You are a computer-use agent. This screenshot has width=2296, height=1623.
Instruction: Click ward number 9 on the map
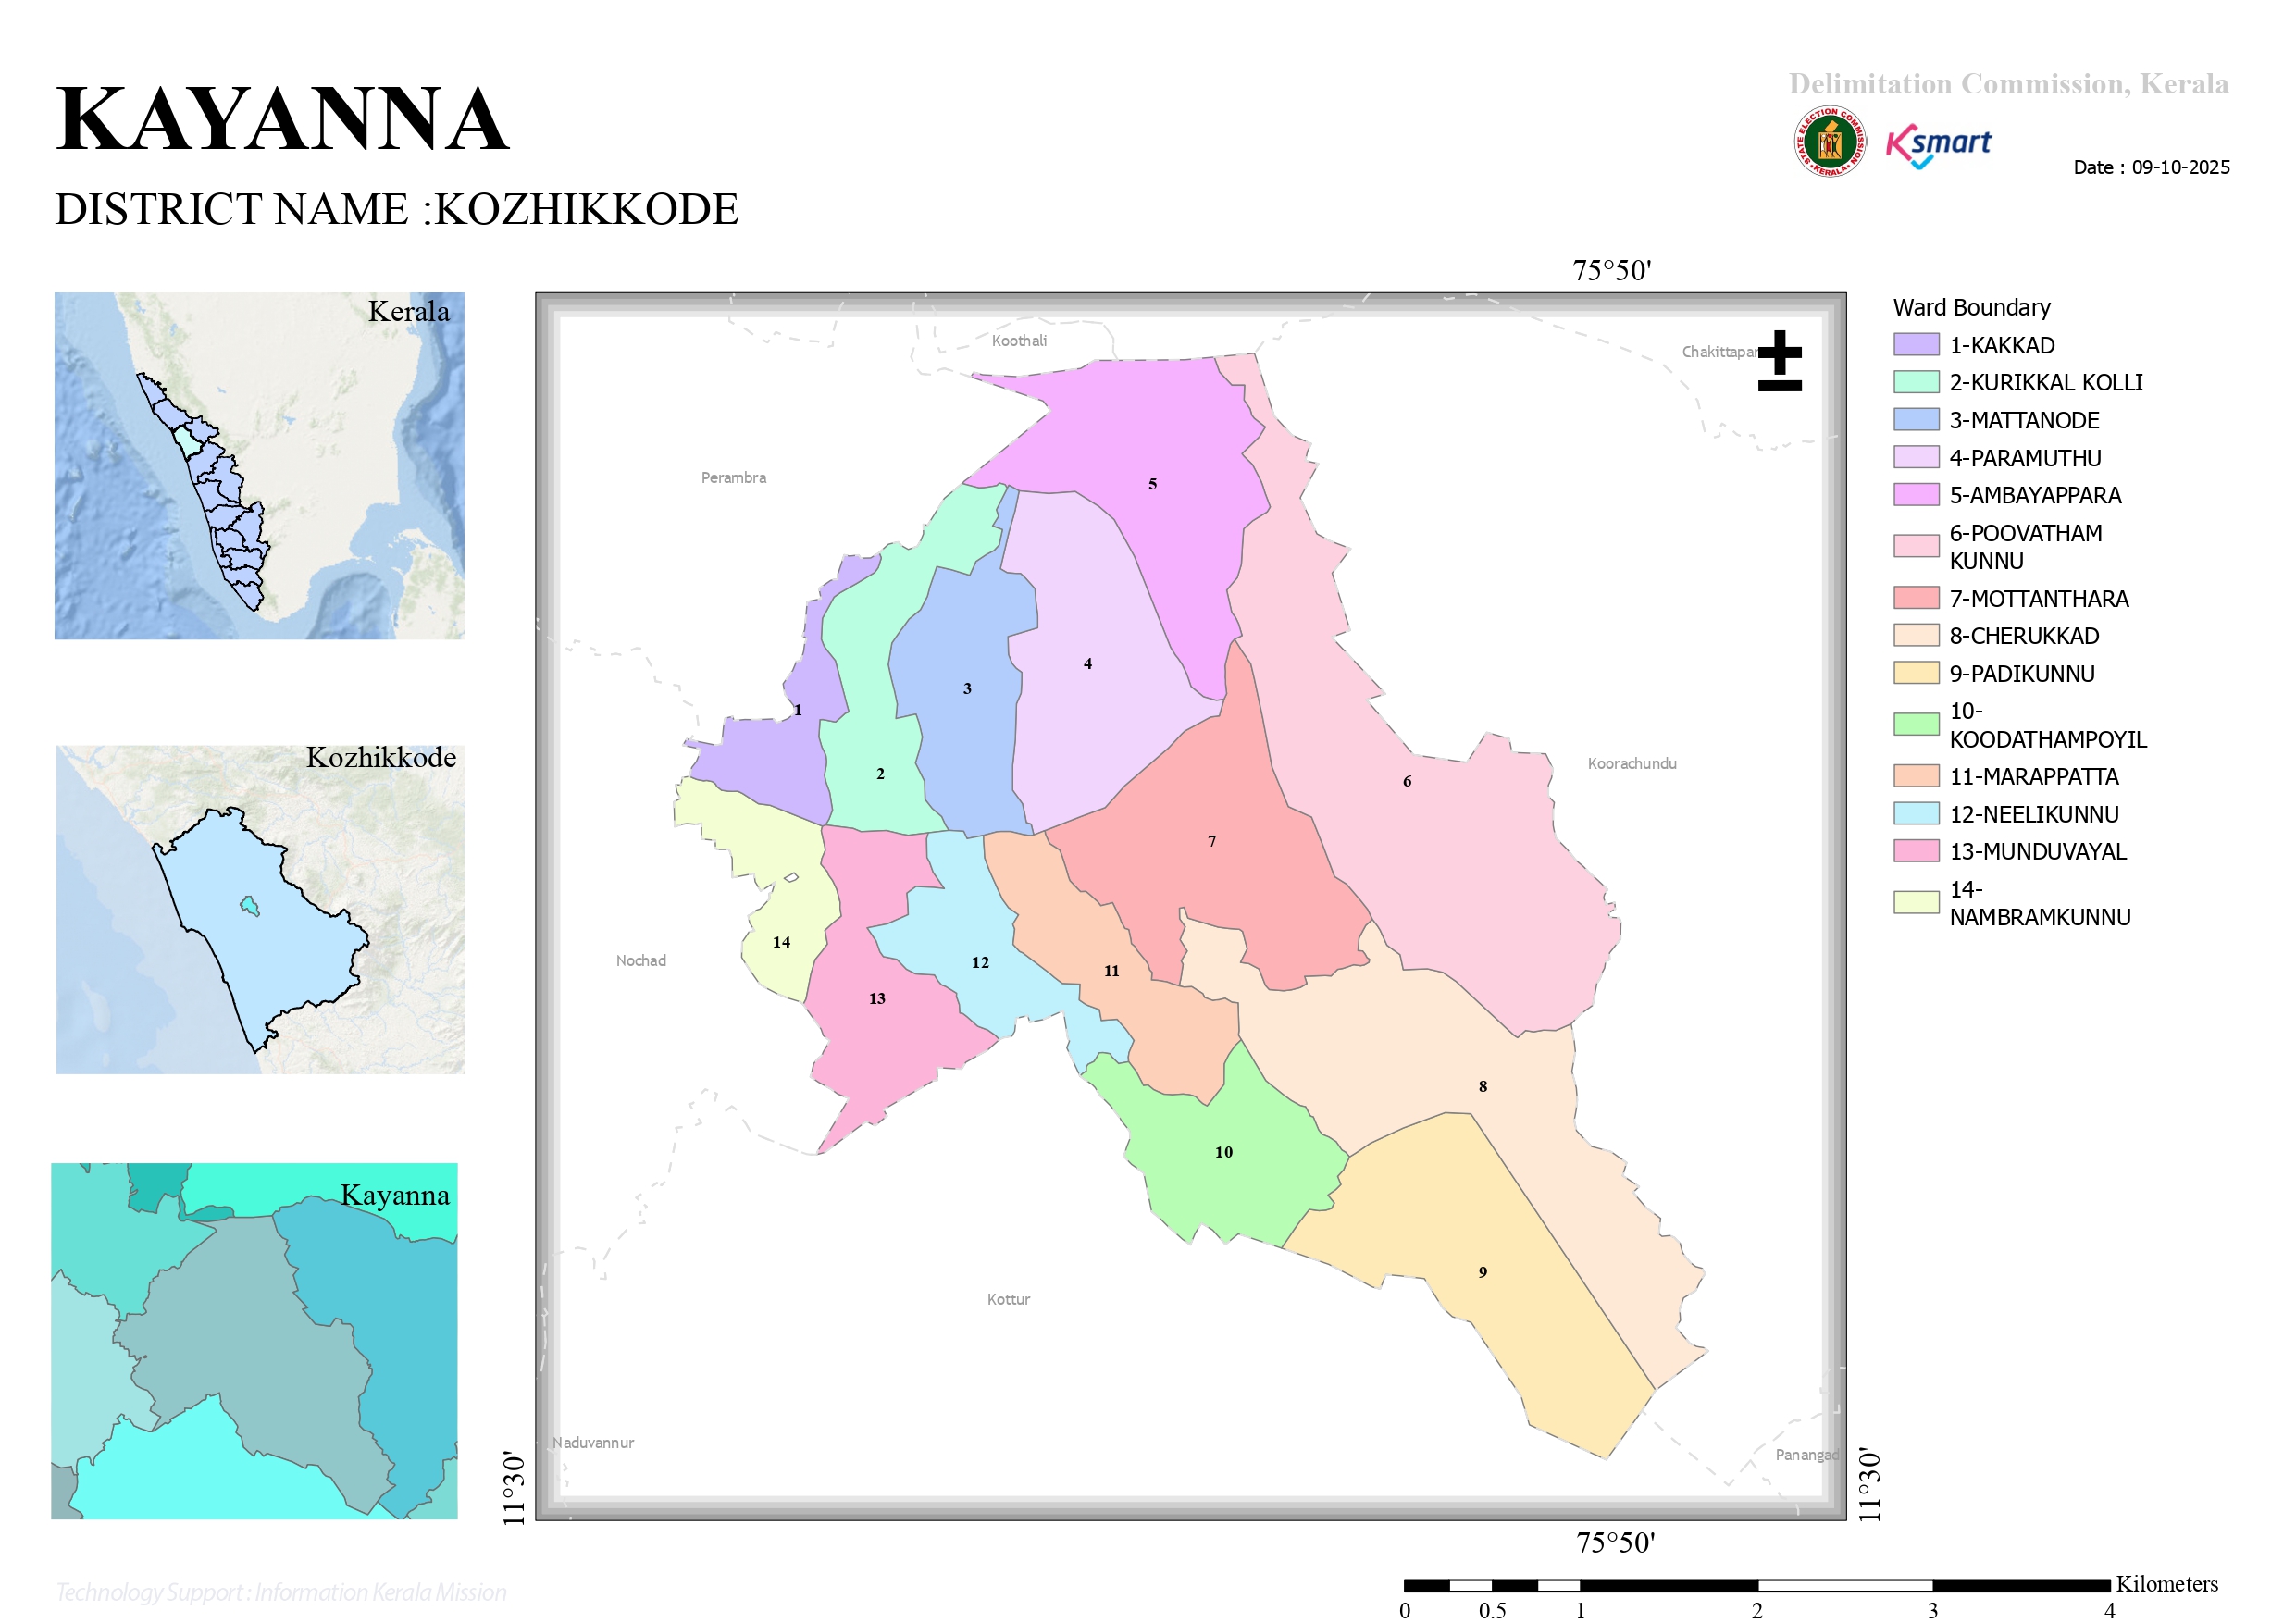tap(1483, 1273)
